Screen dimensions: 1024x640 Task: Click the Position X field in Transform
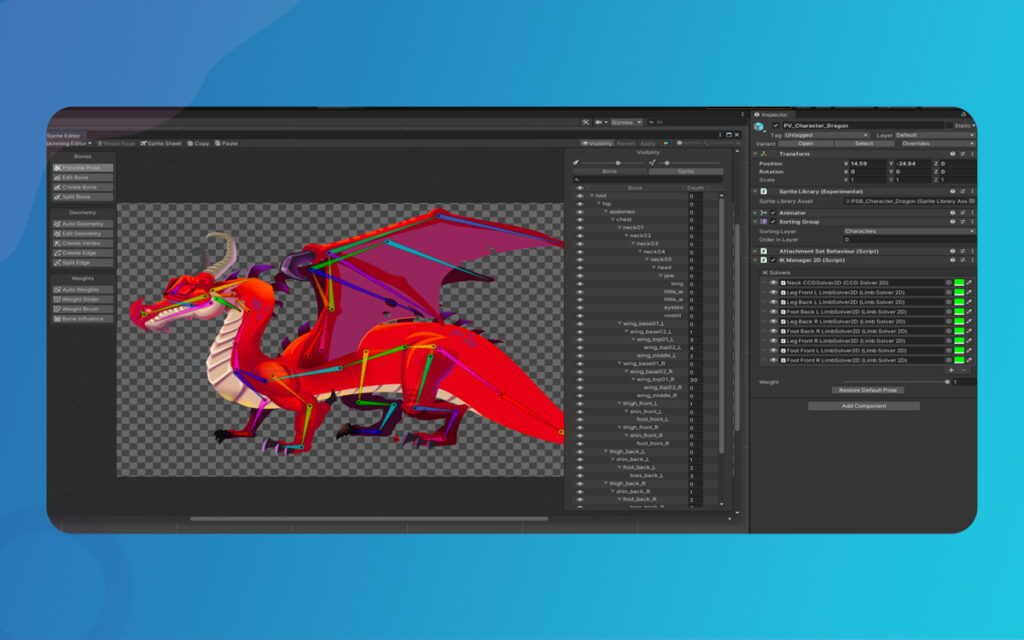(868, 163)
